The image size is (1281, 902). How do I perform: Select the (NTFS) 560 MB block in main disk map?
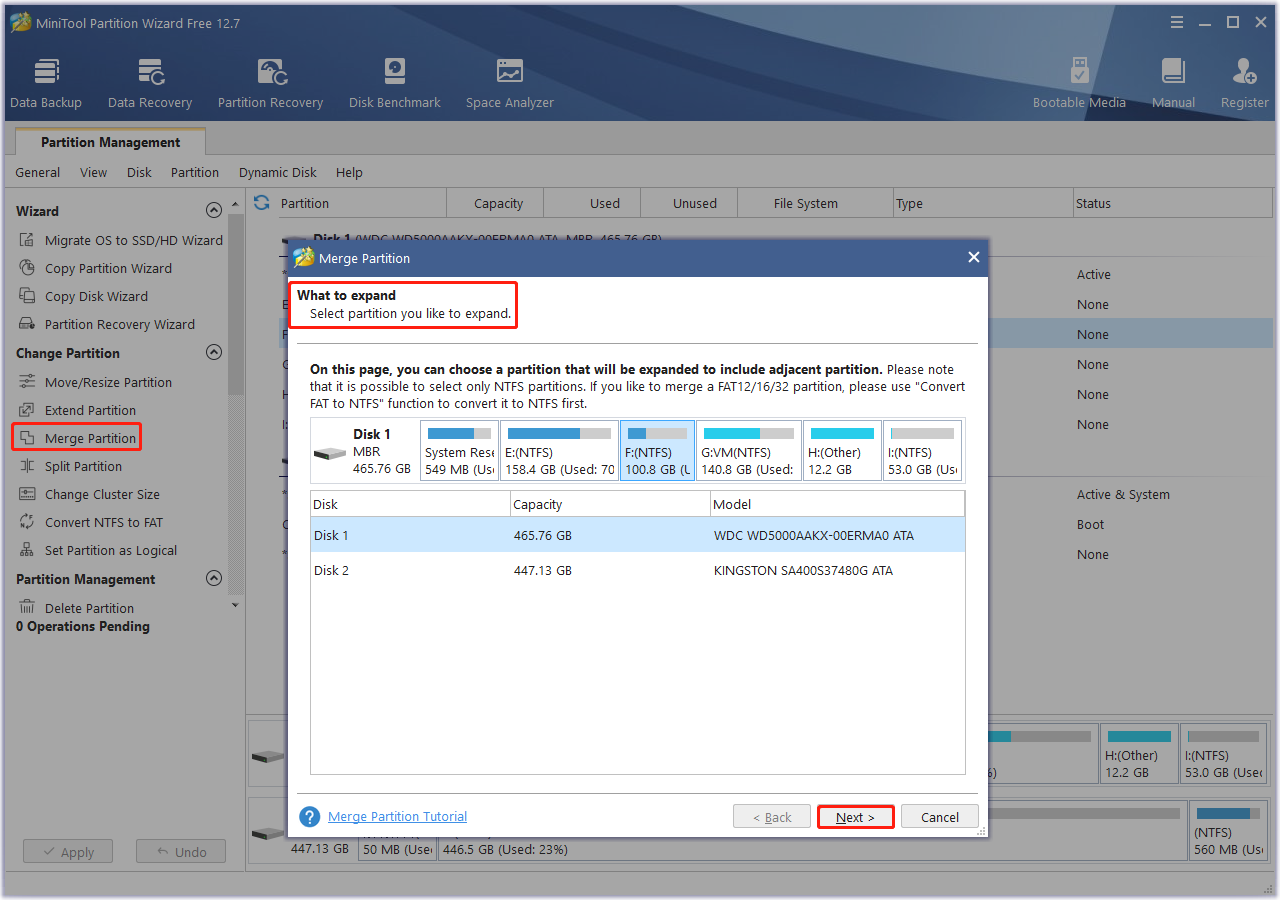pyautogui.click(x=1228, y=830)
